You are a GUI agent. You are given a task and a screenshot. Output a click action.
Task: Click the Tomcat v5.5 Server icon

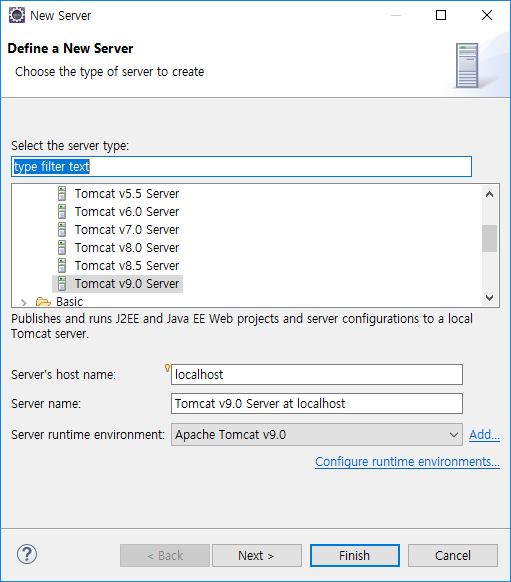(62, 194)
